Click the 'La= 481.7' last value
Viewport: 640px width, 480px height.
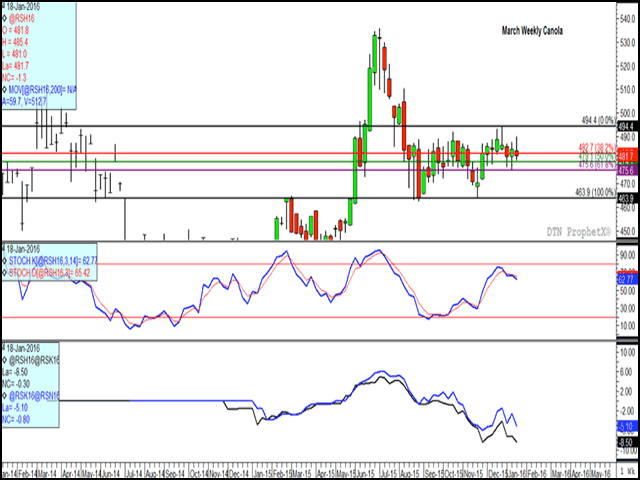pyautogui.click(x=15, y=66)
